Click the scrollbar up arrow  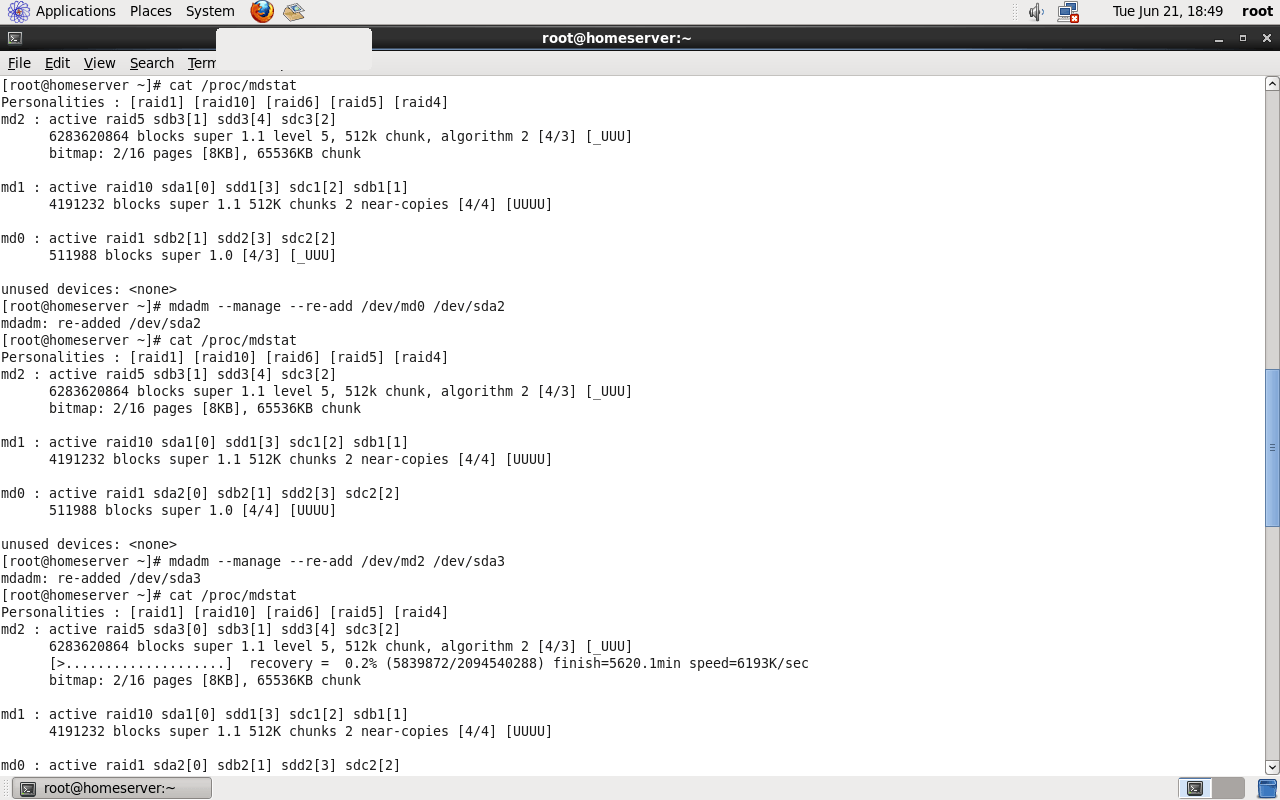(1272, 84)
